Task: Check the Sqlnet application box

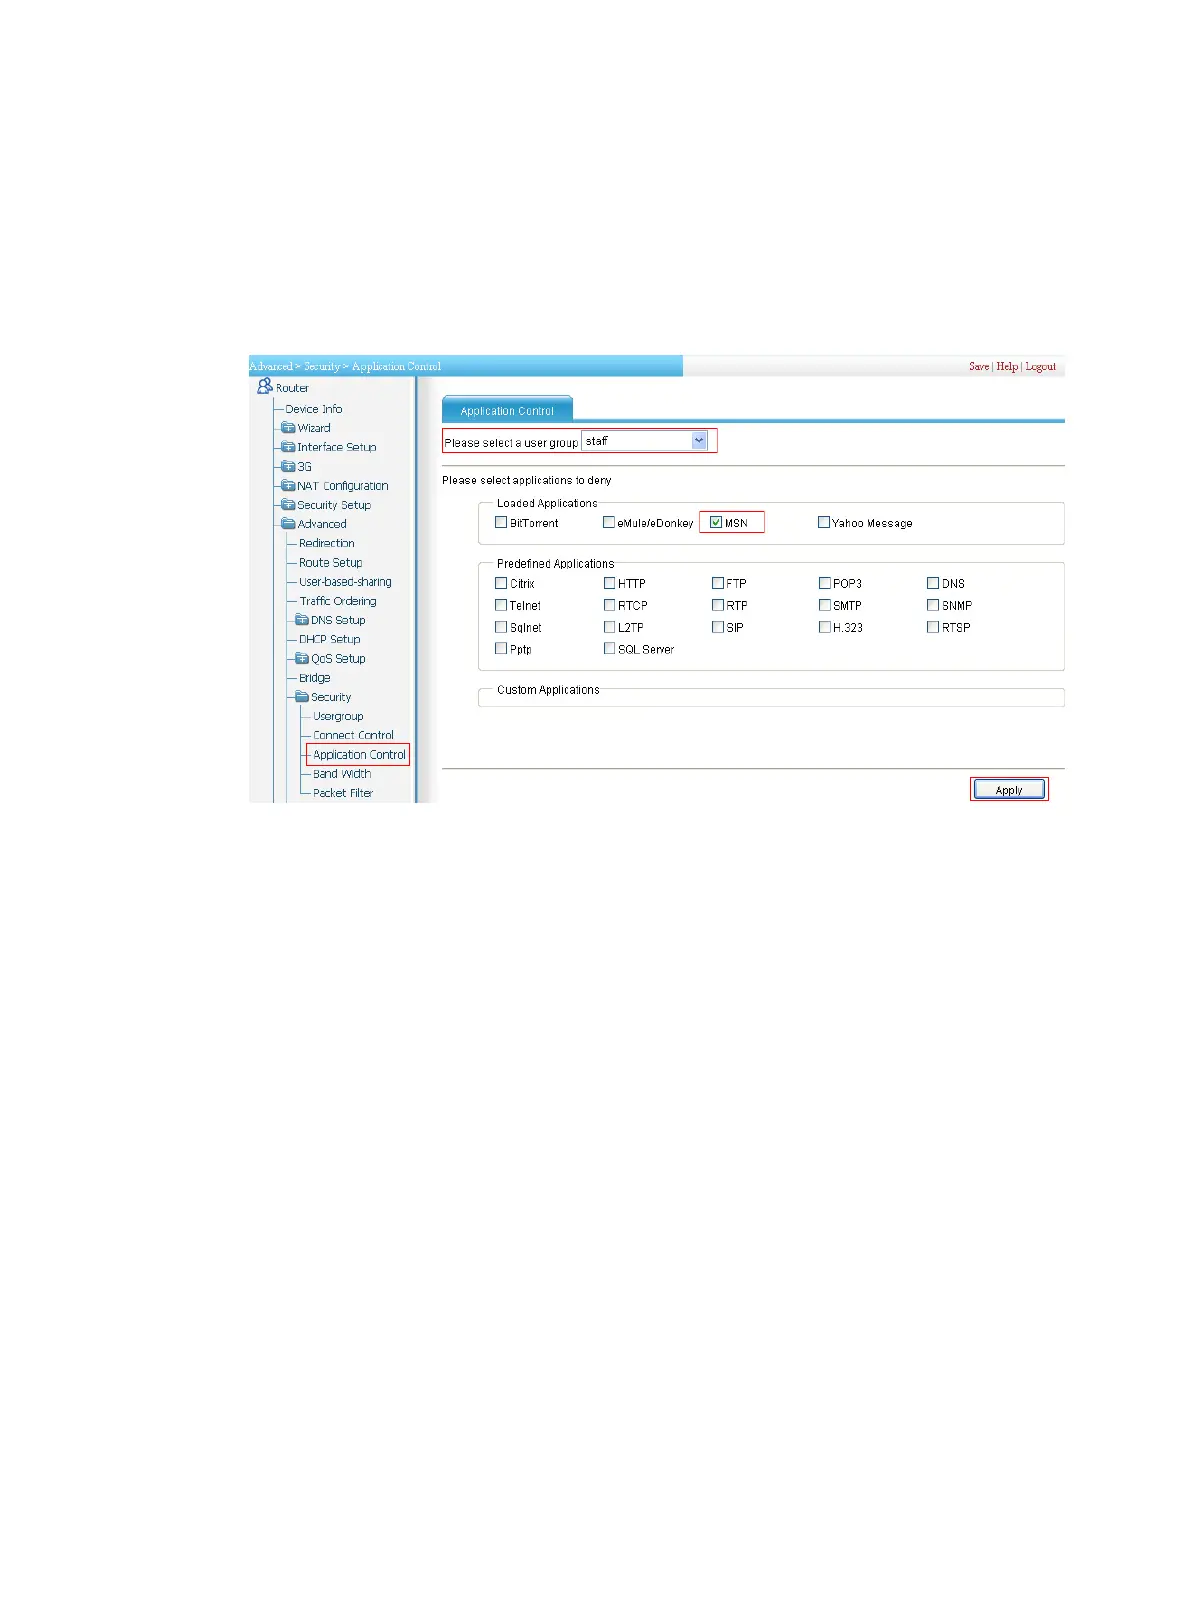Action: [x=501, y=627]
